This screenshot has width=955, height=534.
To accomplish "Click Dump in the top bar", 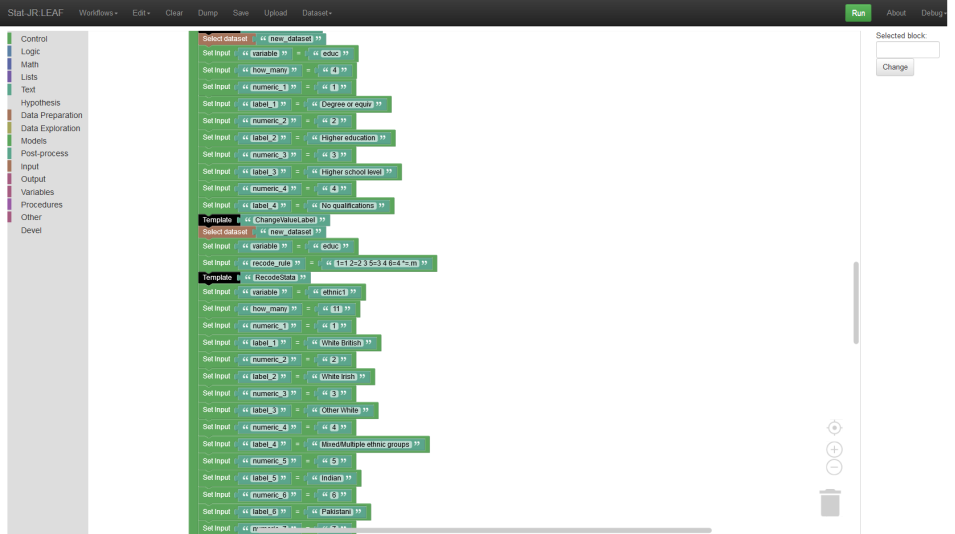I will [208, 13].
